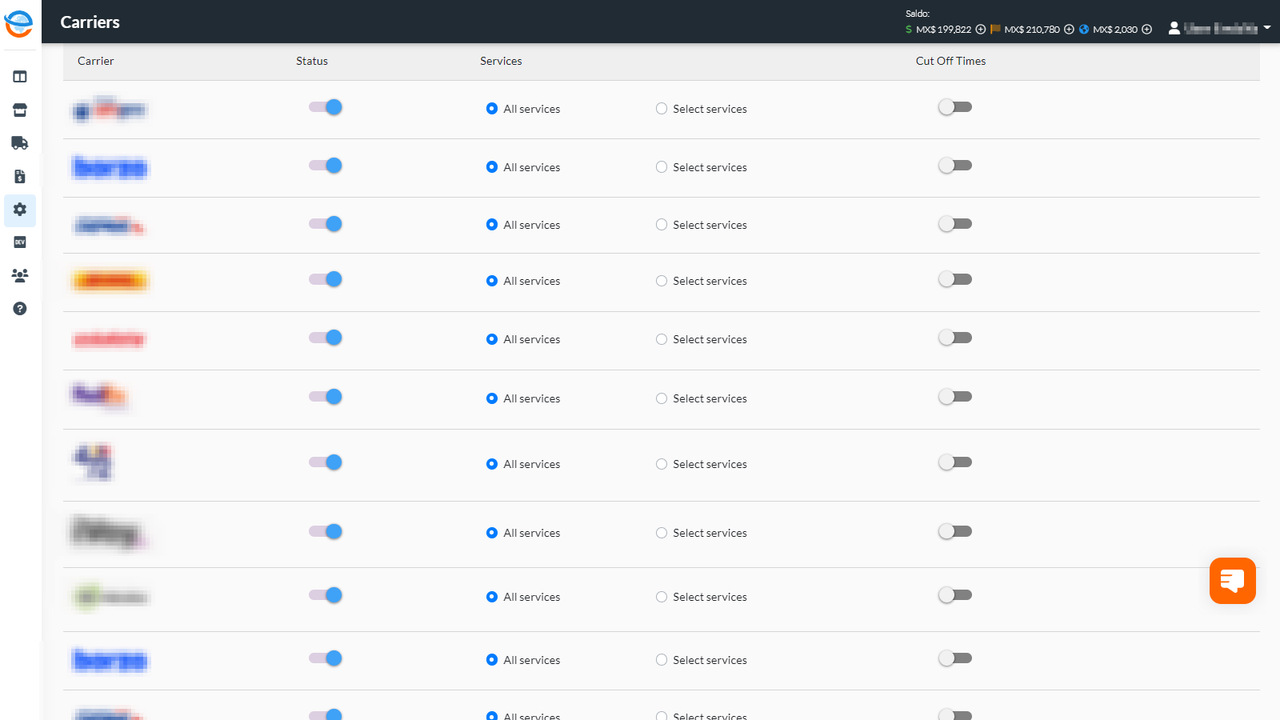Open the users group icon

pyautogui.click(x=19, y=275)
